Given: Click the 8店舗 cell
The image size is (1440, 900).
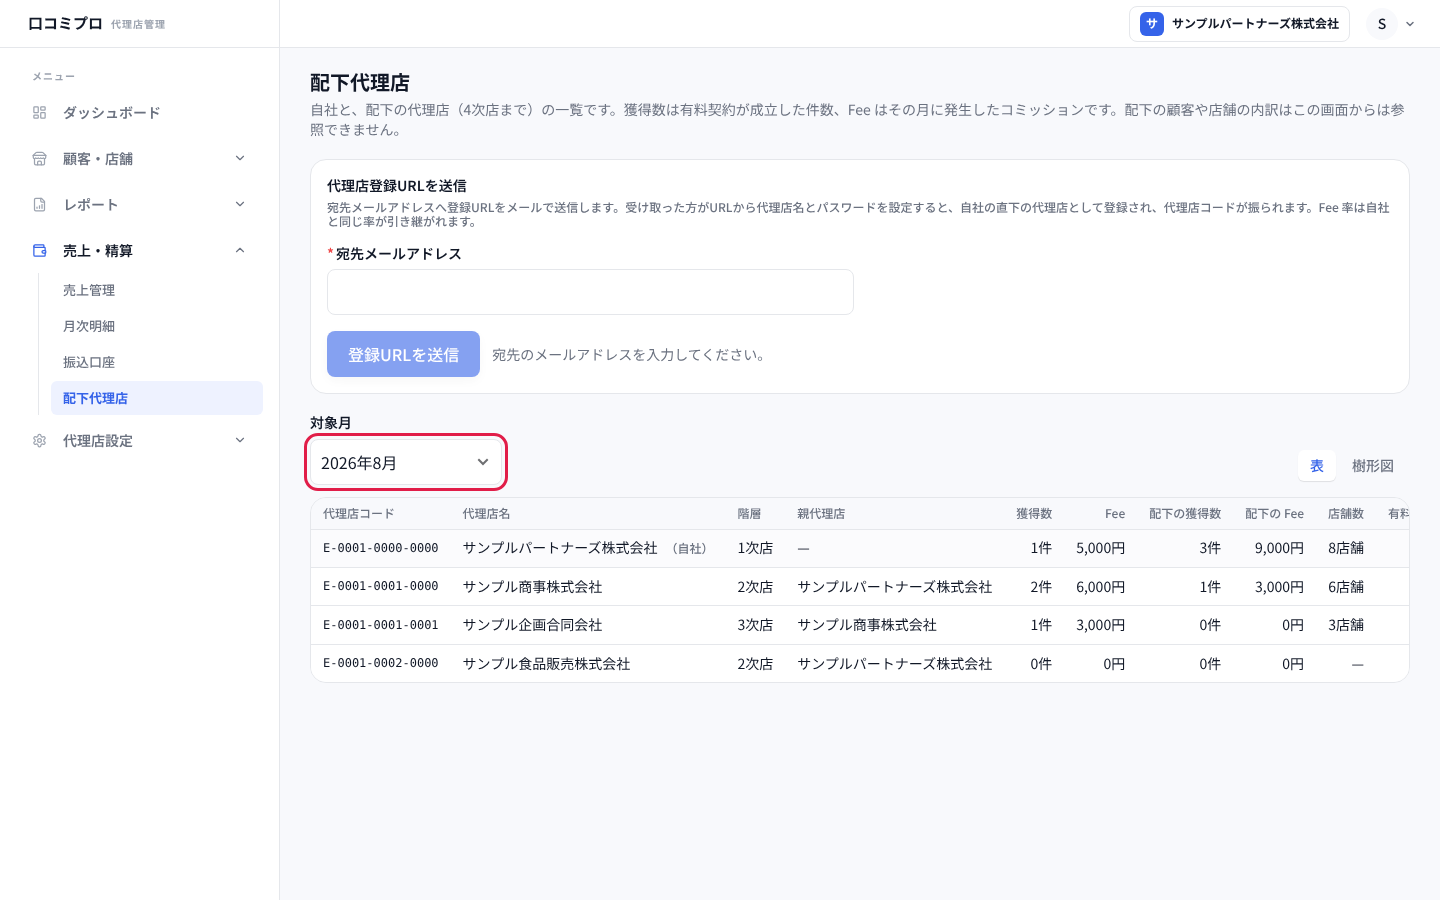Looking at the screenshot, I should point(1346,548).
